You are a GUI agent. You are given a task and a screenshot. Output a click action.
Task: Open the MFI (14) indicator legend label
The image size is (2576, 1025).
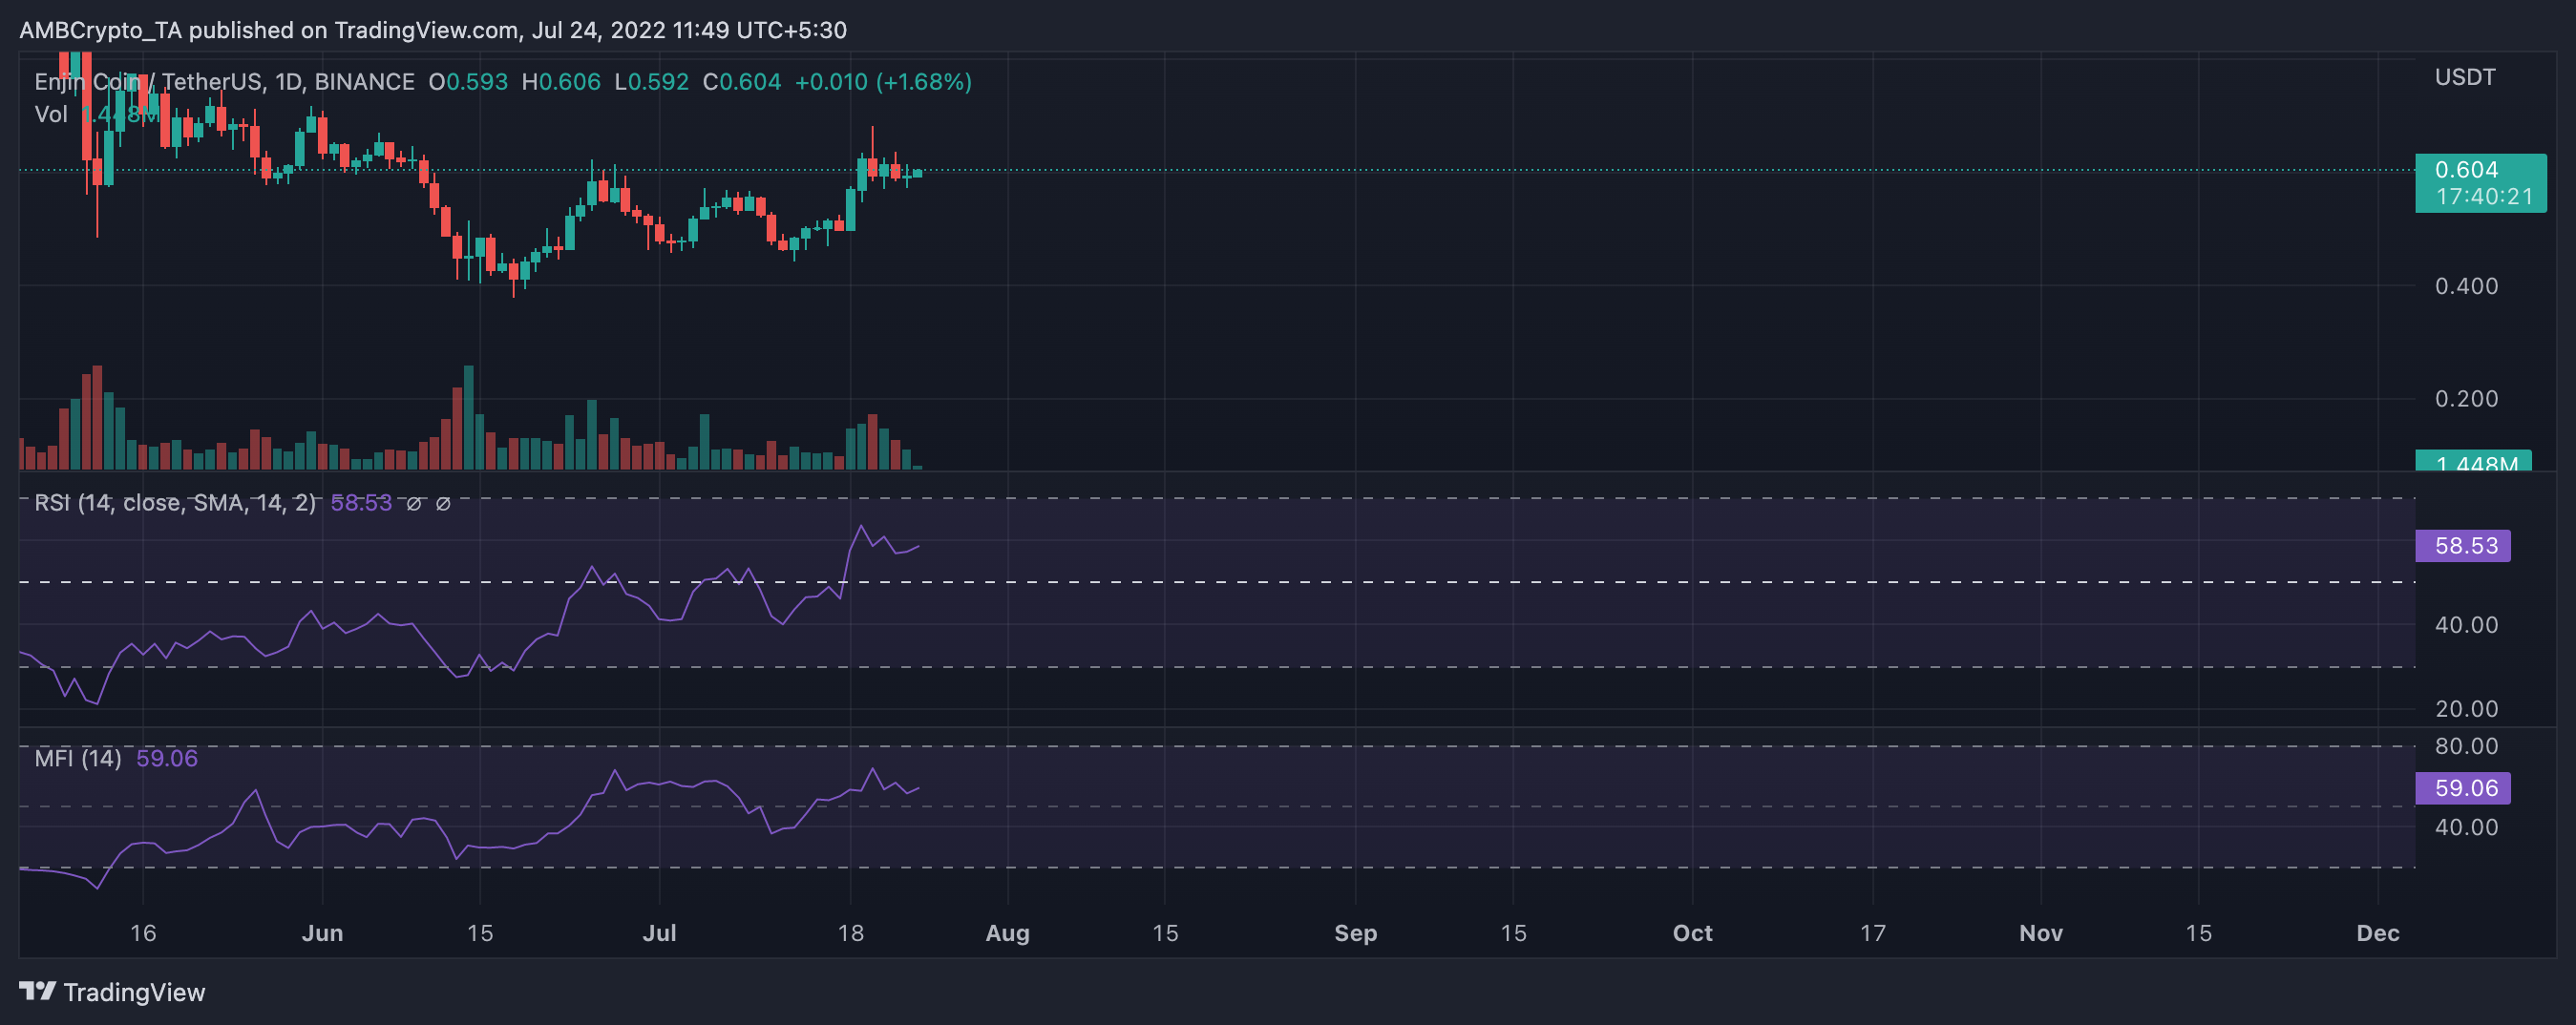click(78, 758)
